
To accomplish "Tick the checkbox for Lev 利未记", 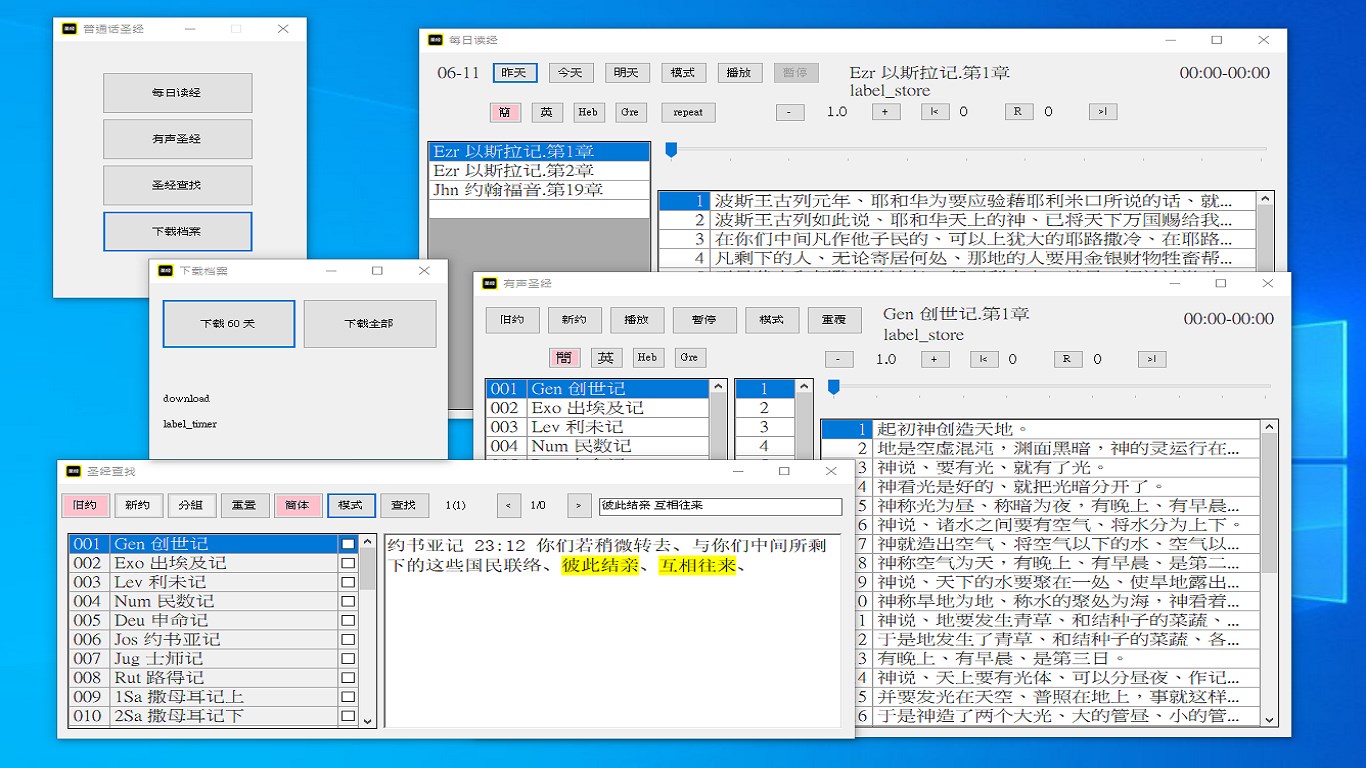I will click(x=348, y=582).
